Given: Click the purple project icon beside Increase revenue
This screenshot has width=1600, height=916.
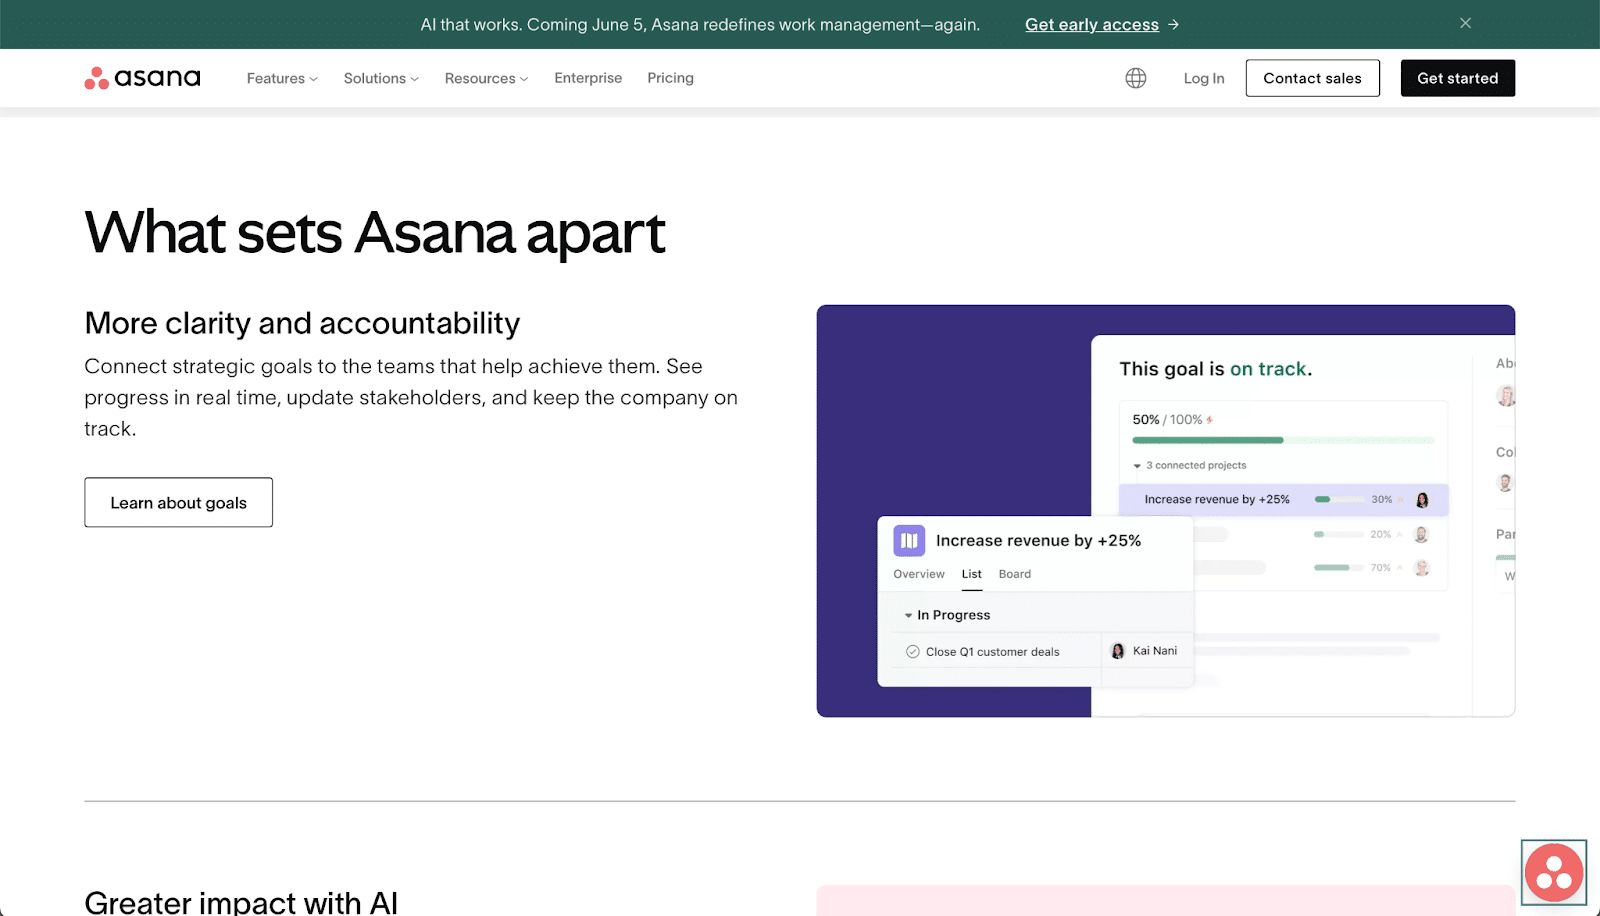Looking at the screenshot, I should pyautogui.click(x=909, y=541).
